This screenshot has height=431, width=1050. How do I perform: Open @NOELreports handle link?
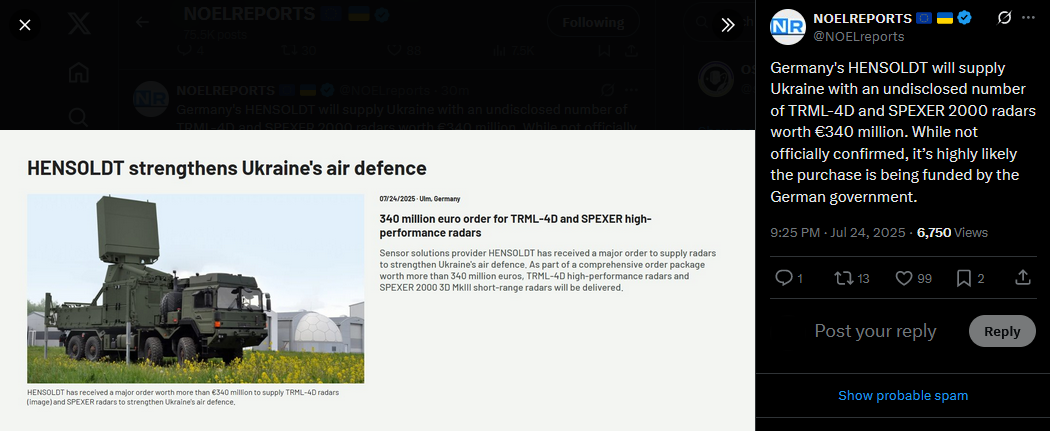click(x=858, y=36)
